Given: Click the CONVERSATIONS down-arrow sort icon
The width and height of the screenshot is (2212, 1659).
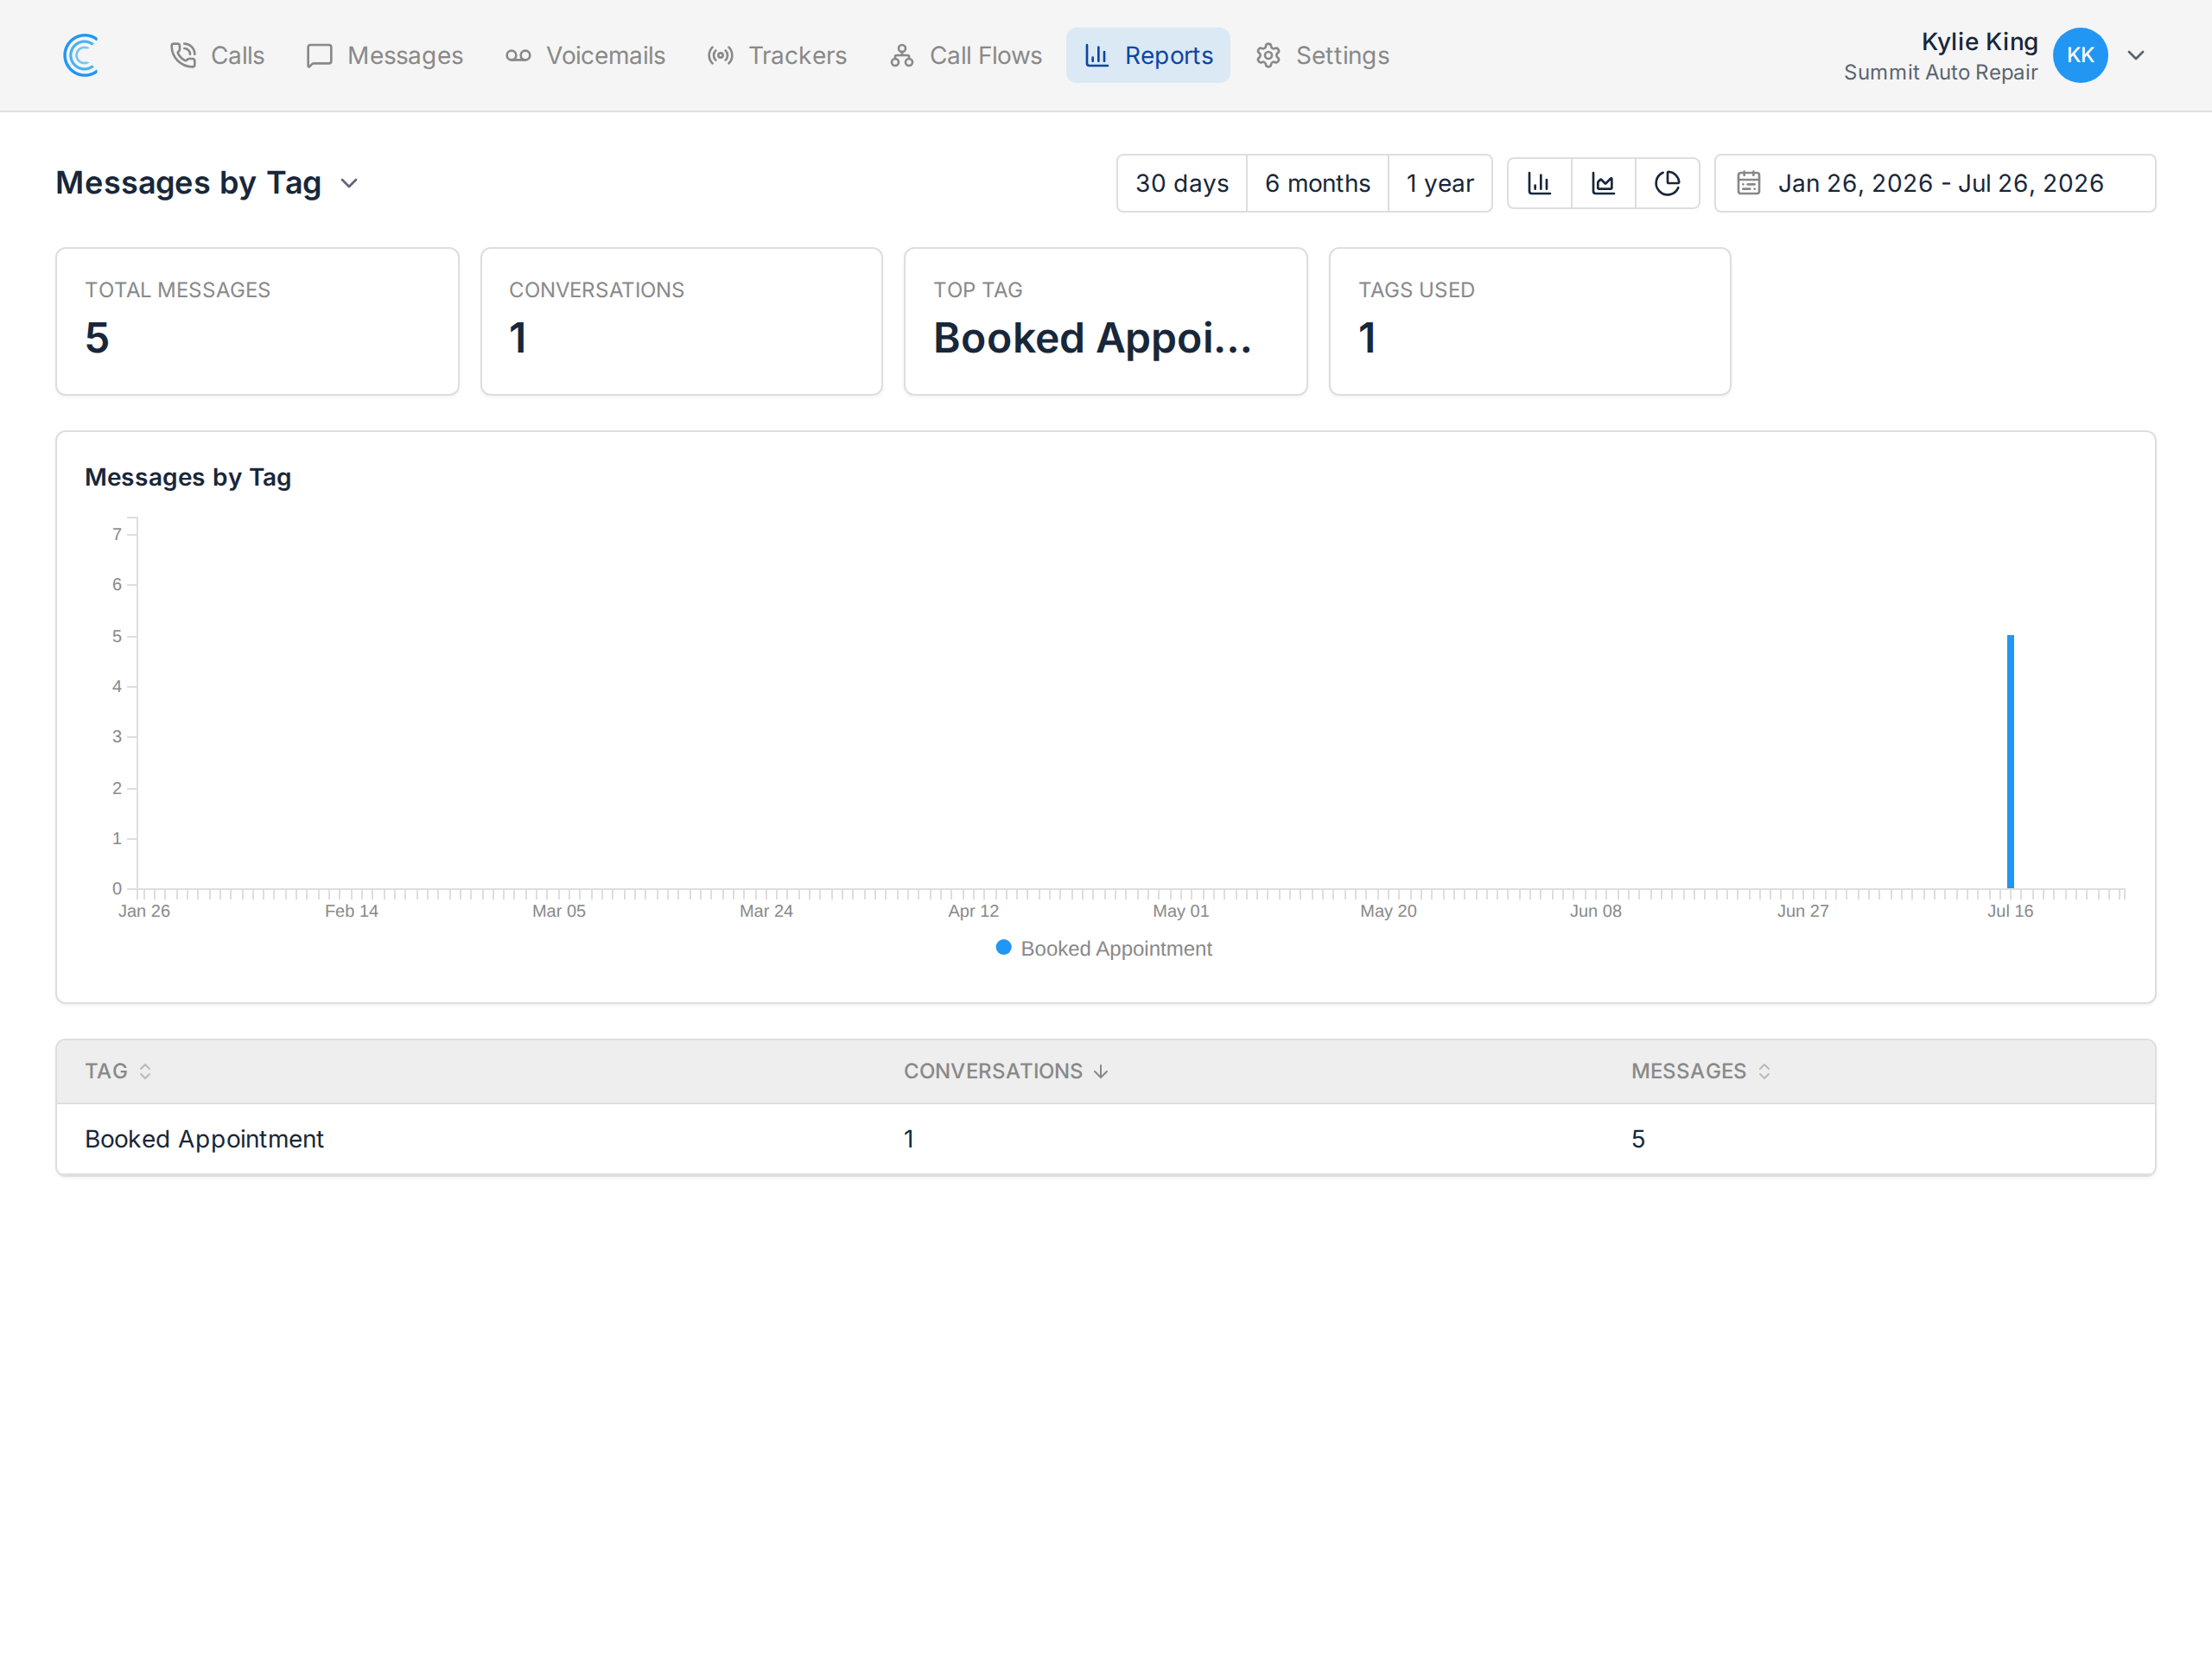Looking at the screenshot, I should [x=1101, y=1071].
